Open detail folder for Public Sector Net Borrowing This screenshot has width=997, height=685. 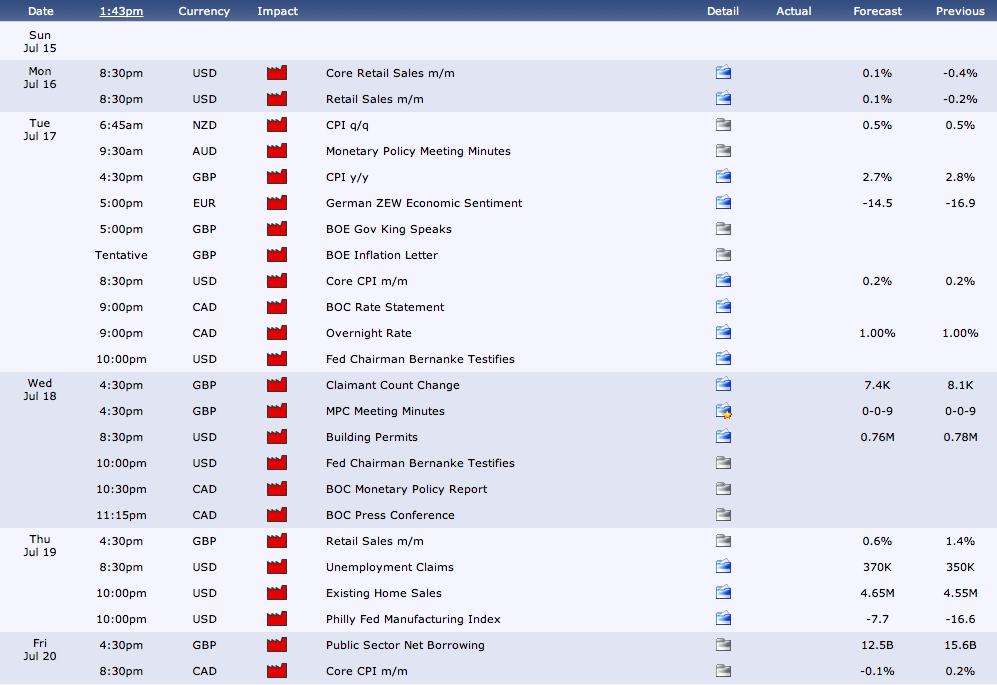pos(723,645)
